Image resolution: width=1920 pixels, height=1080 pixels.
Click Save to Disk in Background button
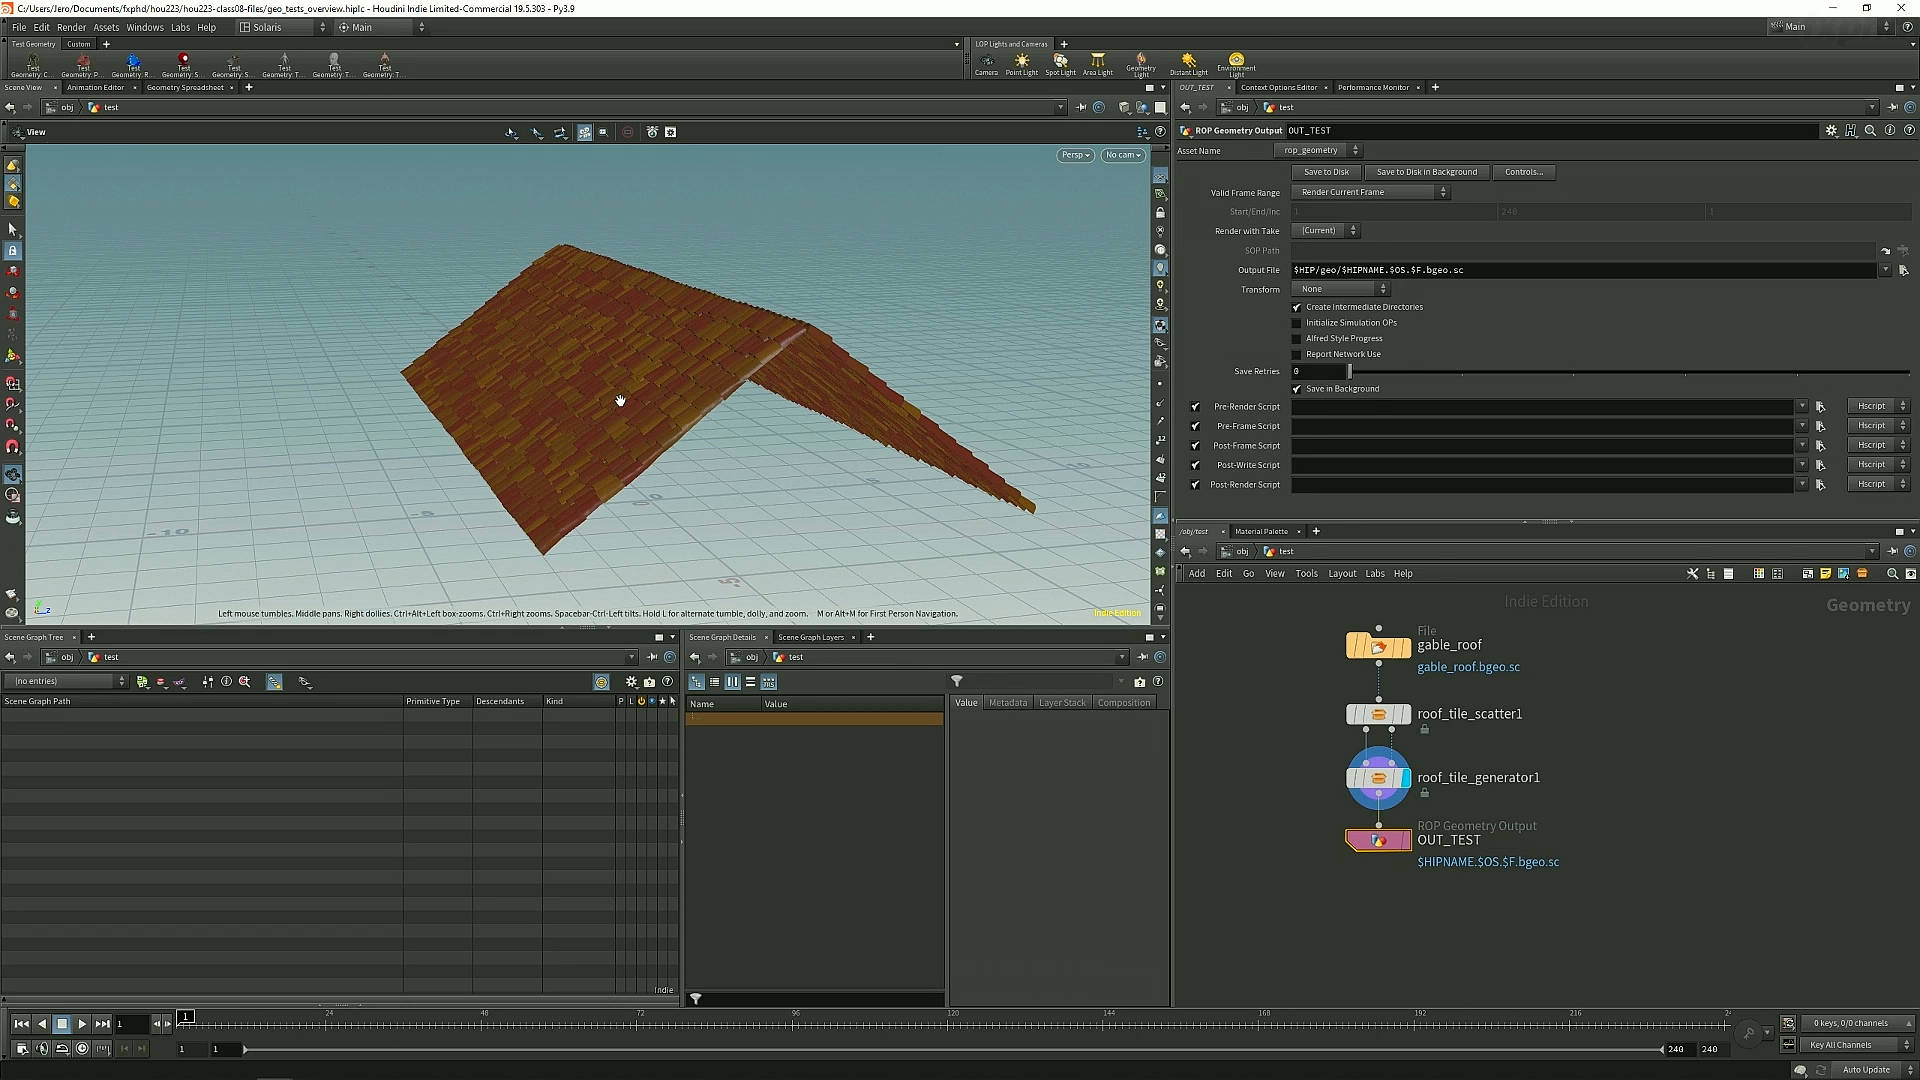(x=1426, y=172)
